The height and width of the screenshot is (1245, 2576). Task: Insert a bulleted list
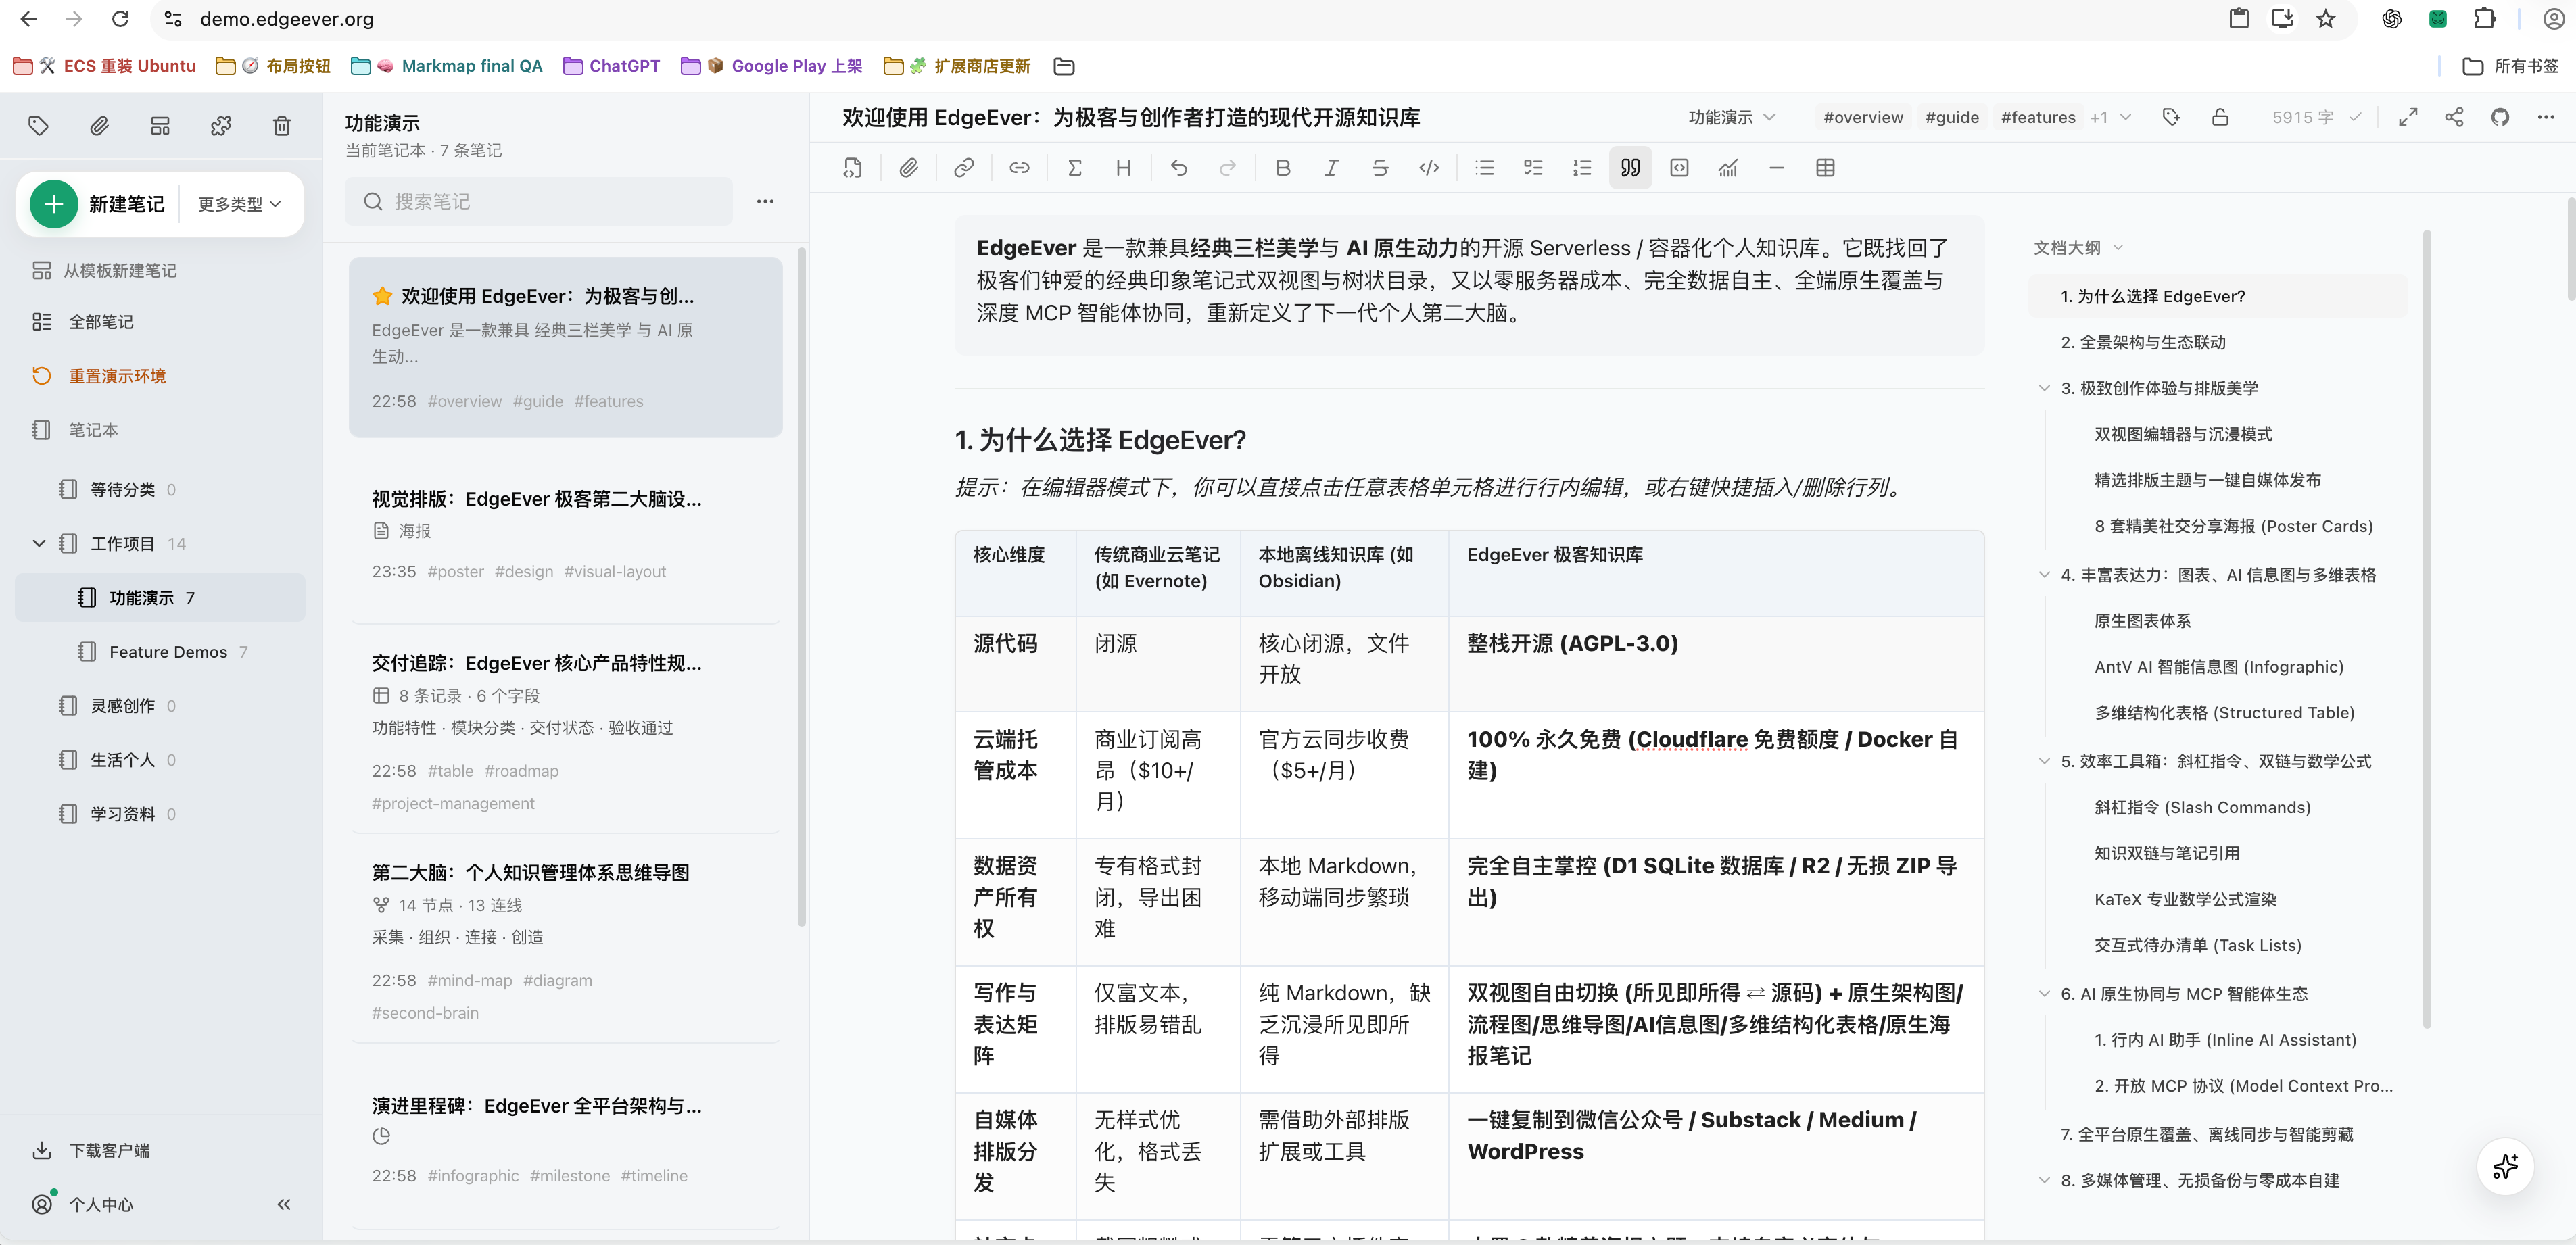(x=1485, y=168)
